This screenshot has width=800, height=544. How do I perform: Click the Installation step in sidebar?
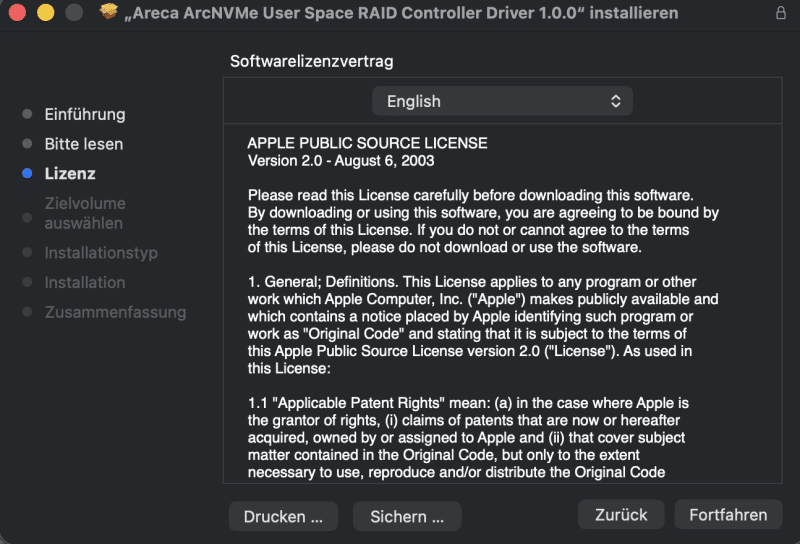85,282
